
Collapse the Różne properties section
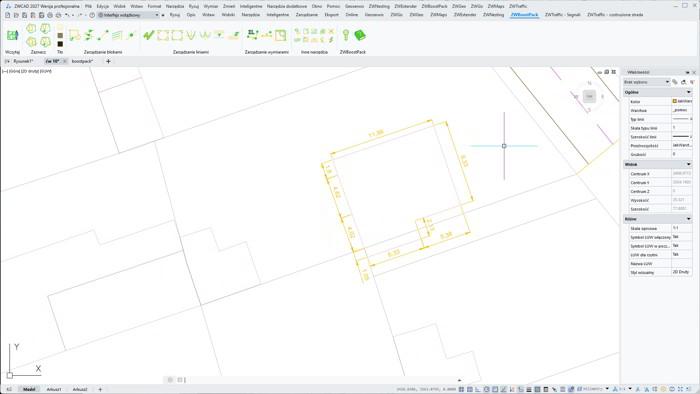click(x=688, y=219)
